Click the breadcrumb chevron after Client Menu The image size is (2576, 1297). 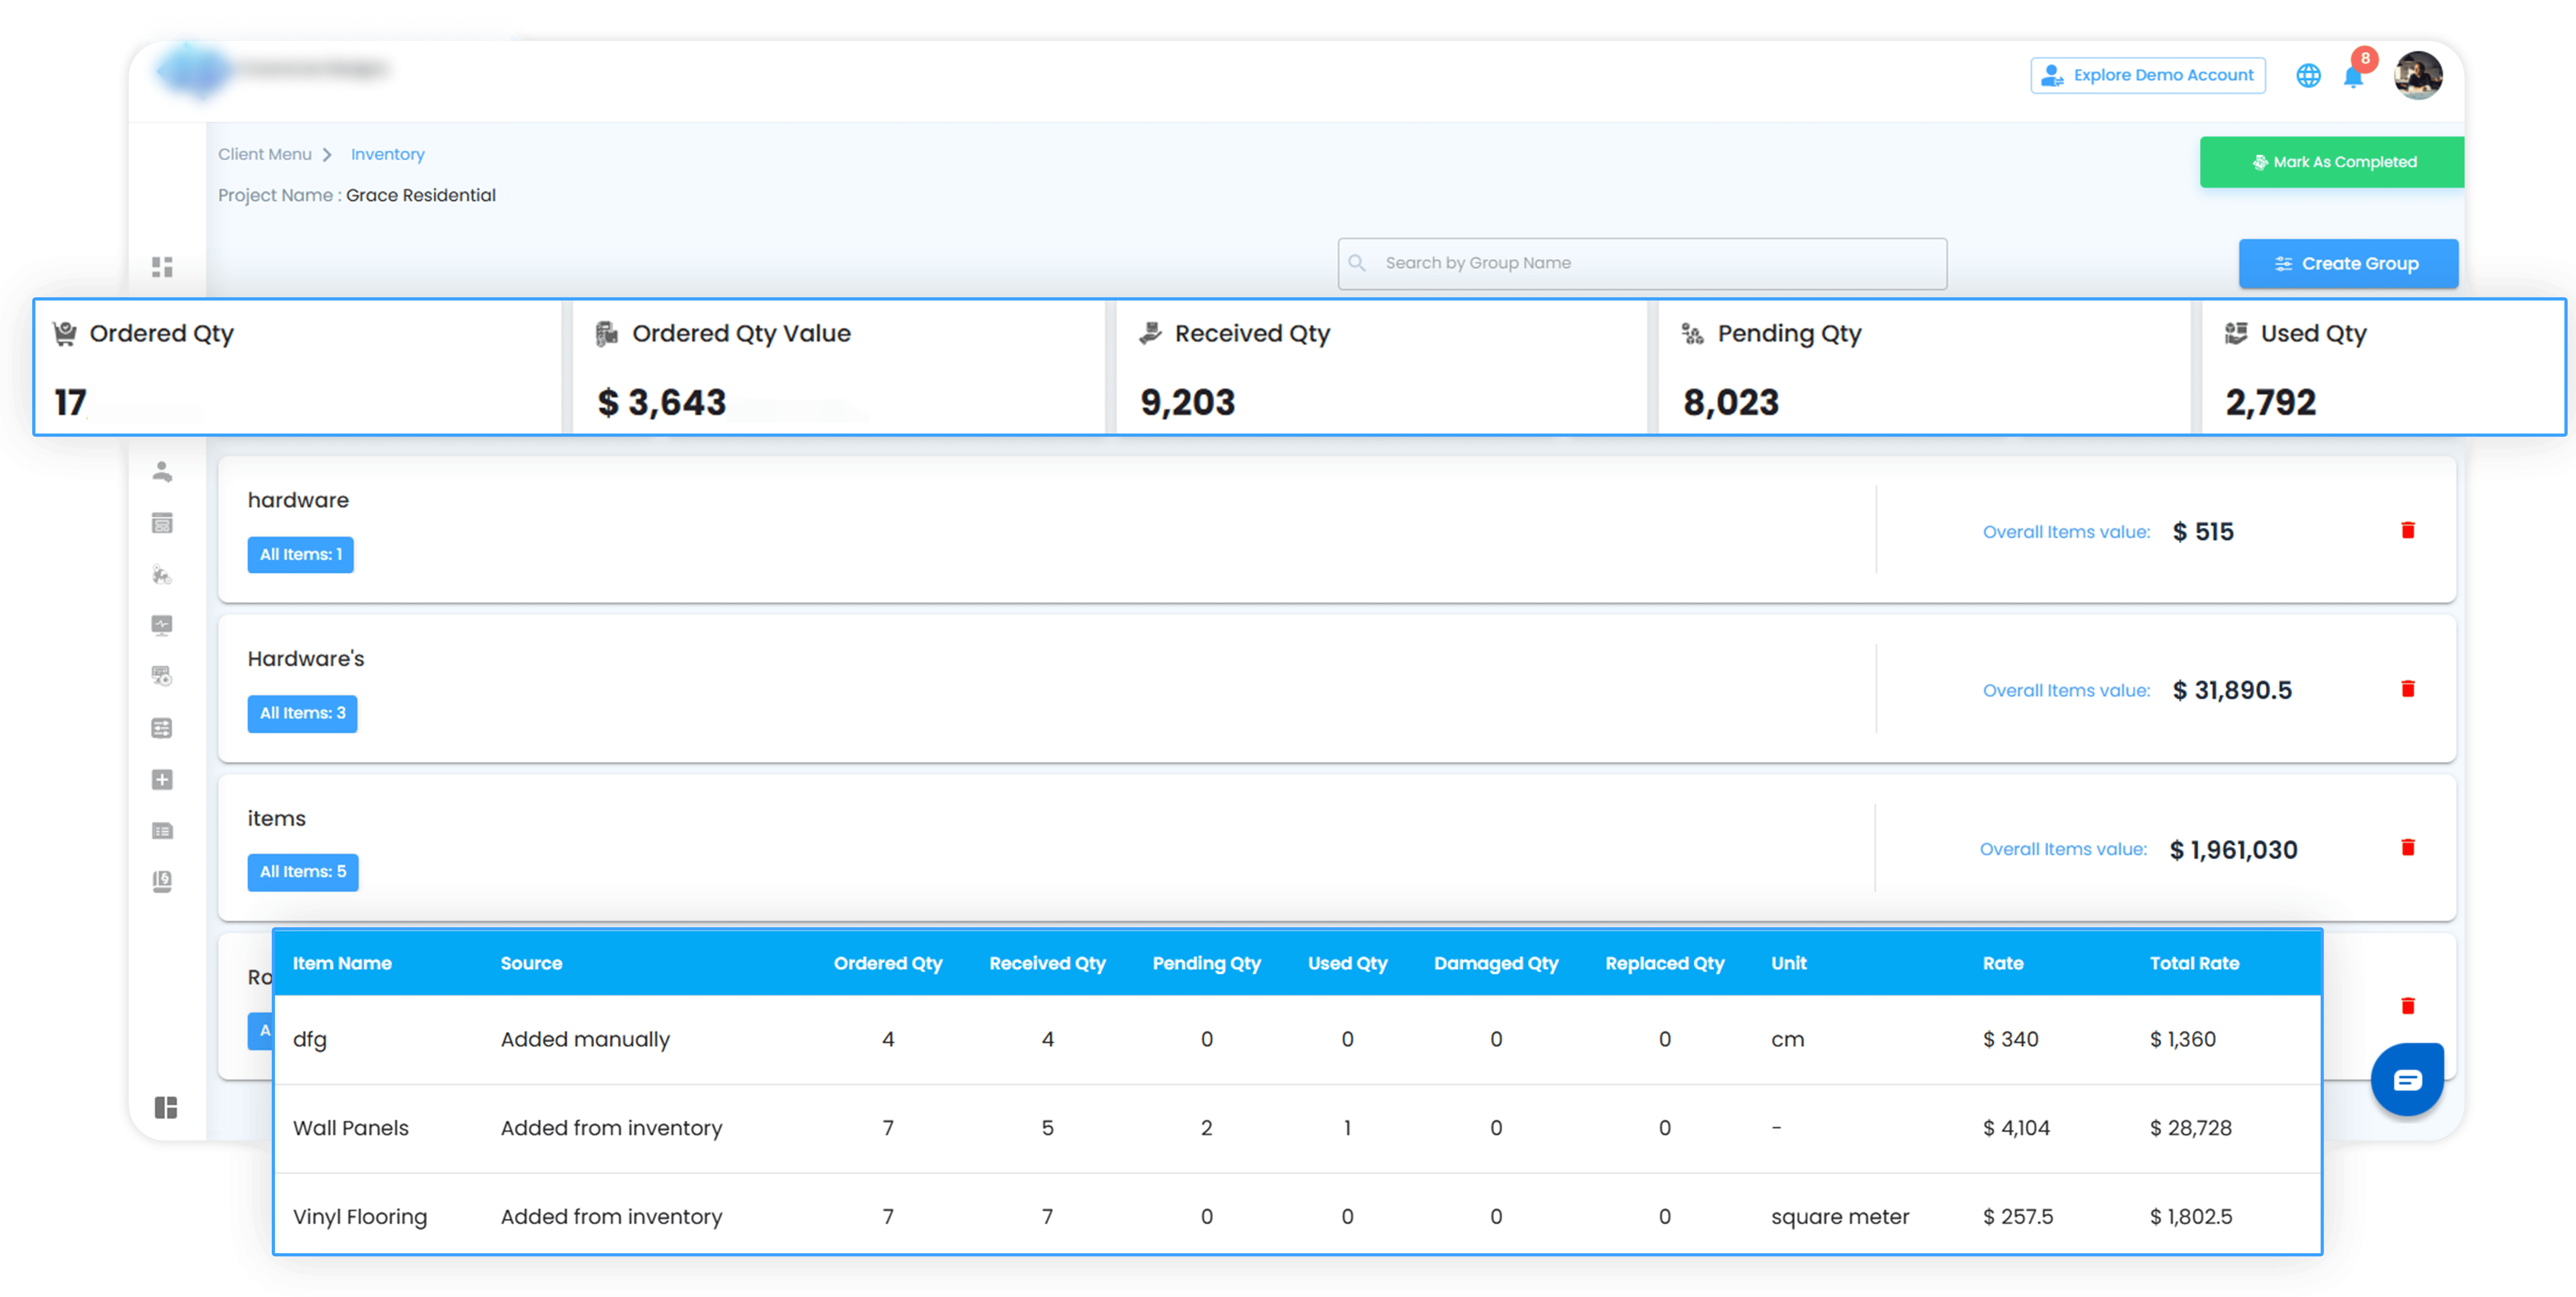327,155
